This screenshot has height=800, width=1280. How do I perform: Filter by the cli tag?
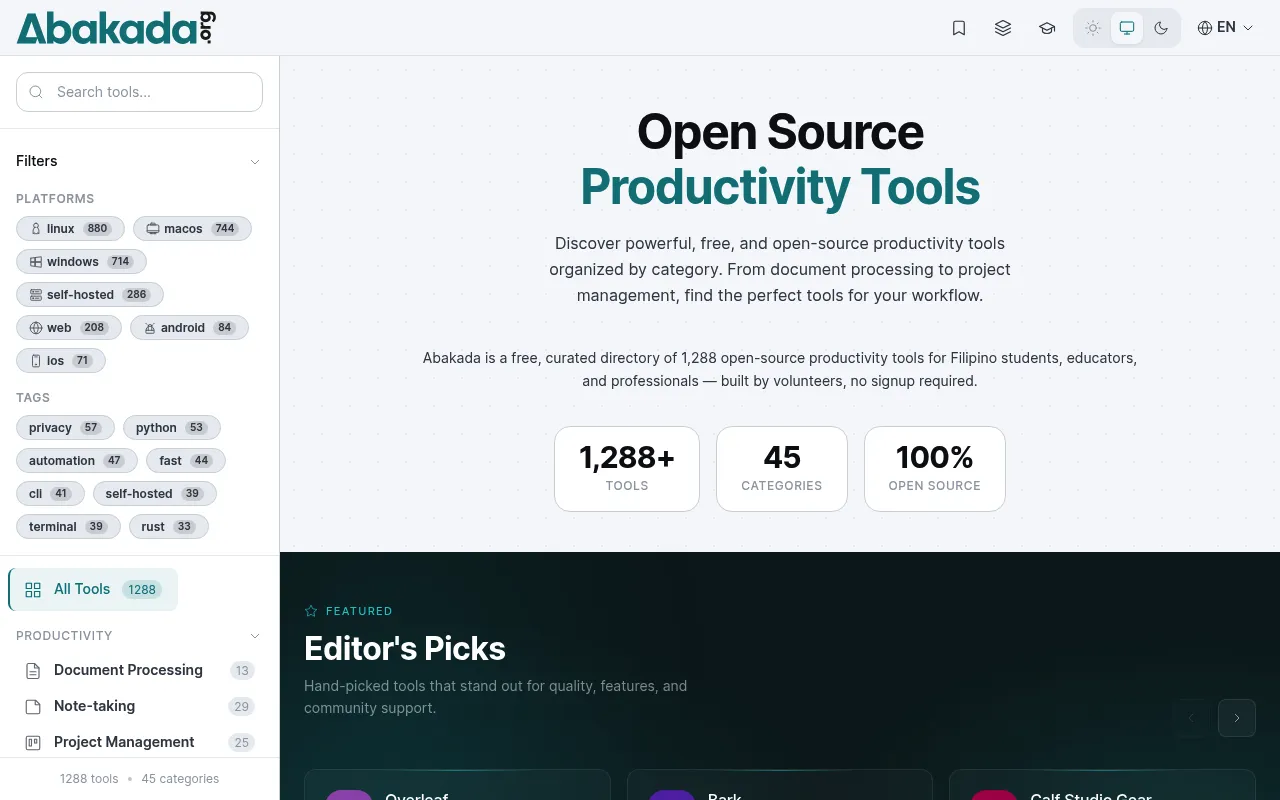point(50,494)
